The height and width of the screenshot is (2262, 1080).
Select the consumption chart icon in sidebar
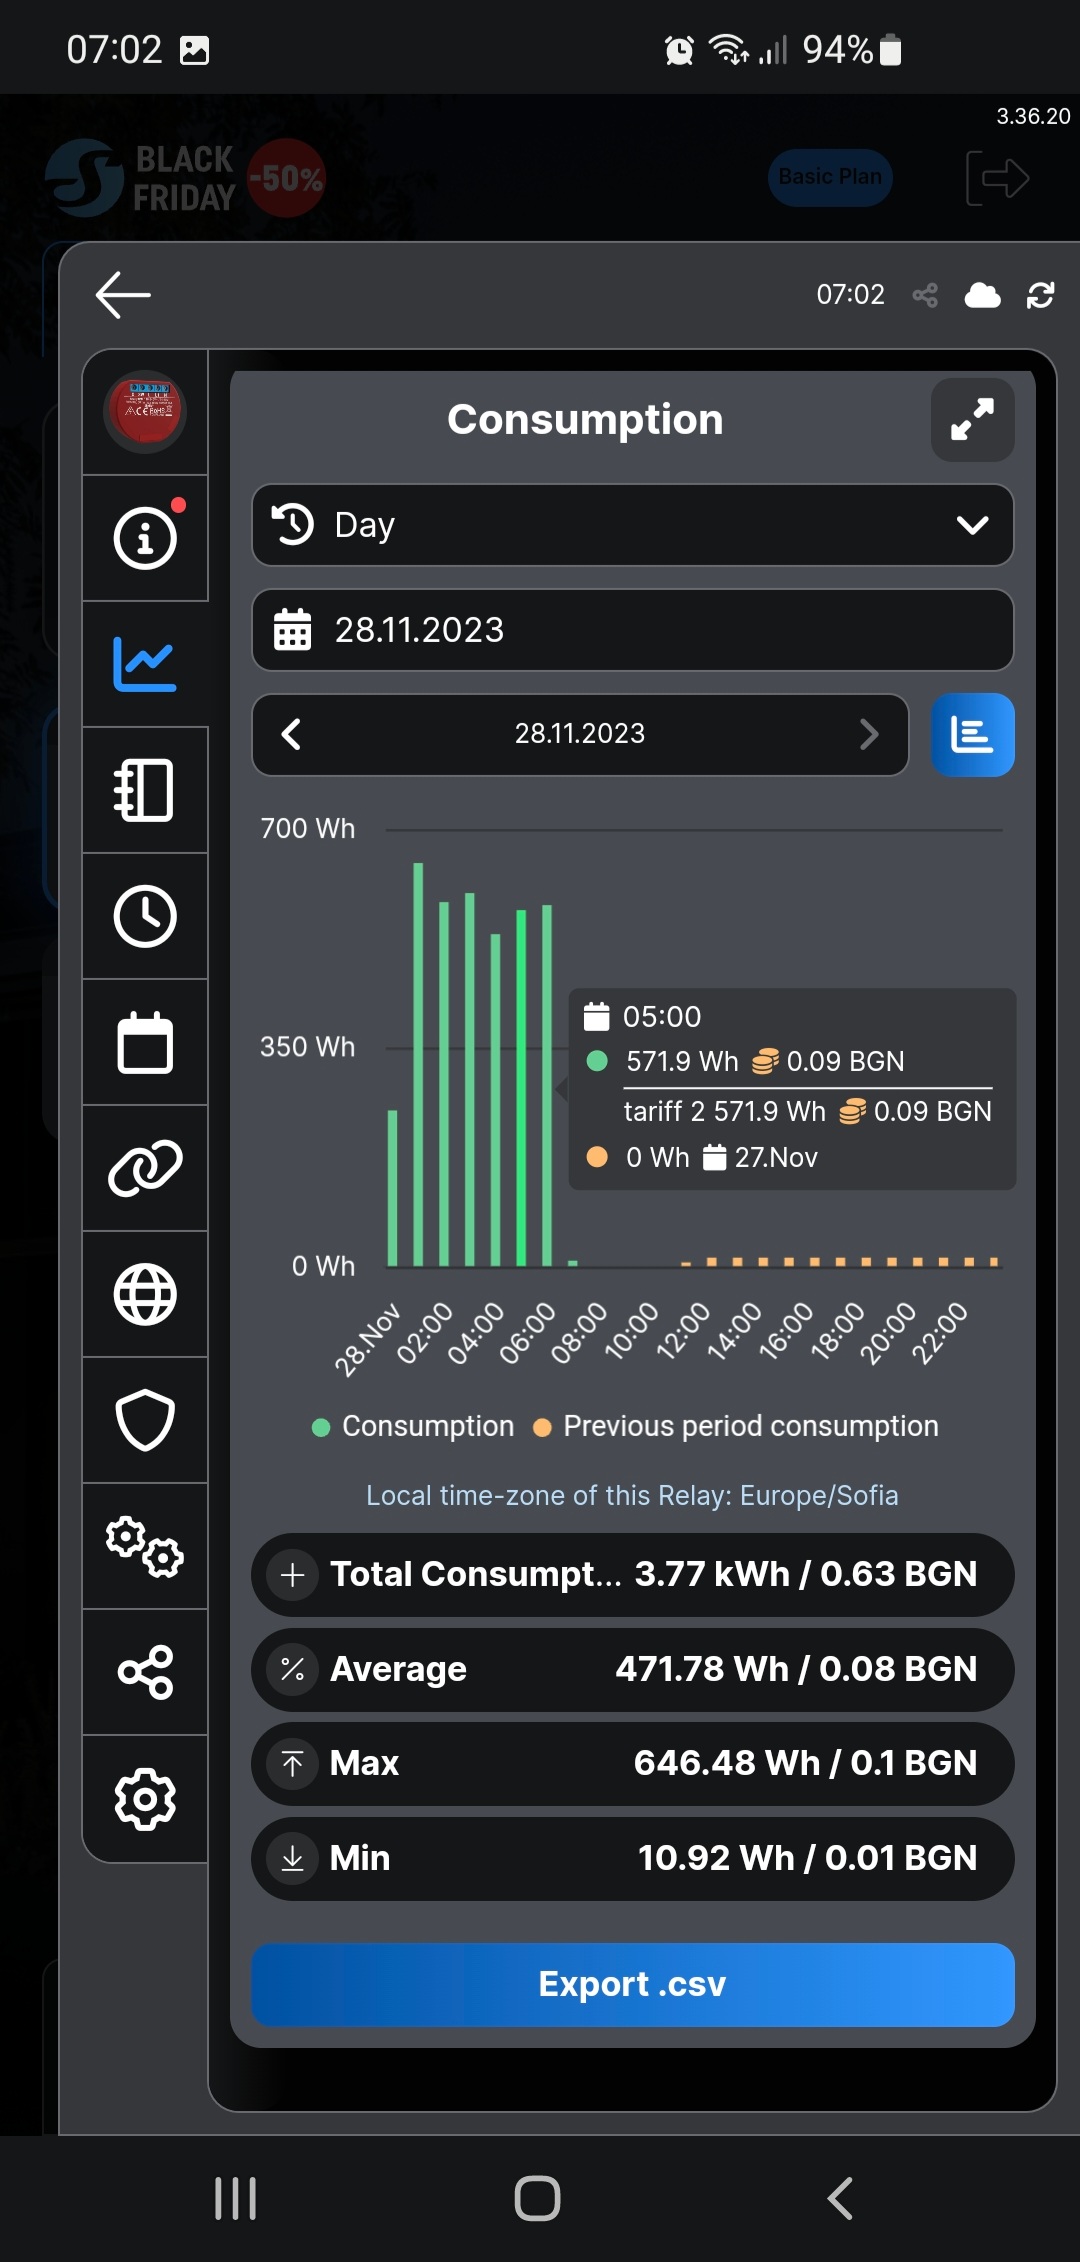point(145,664)
